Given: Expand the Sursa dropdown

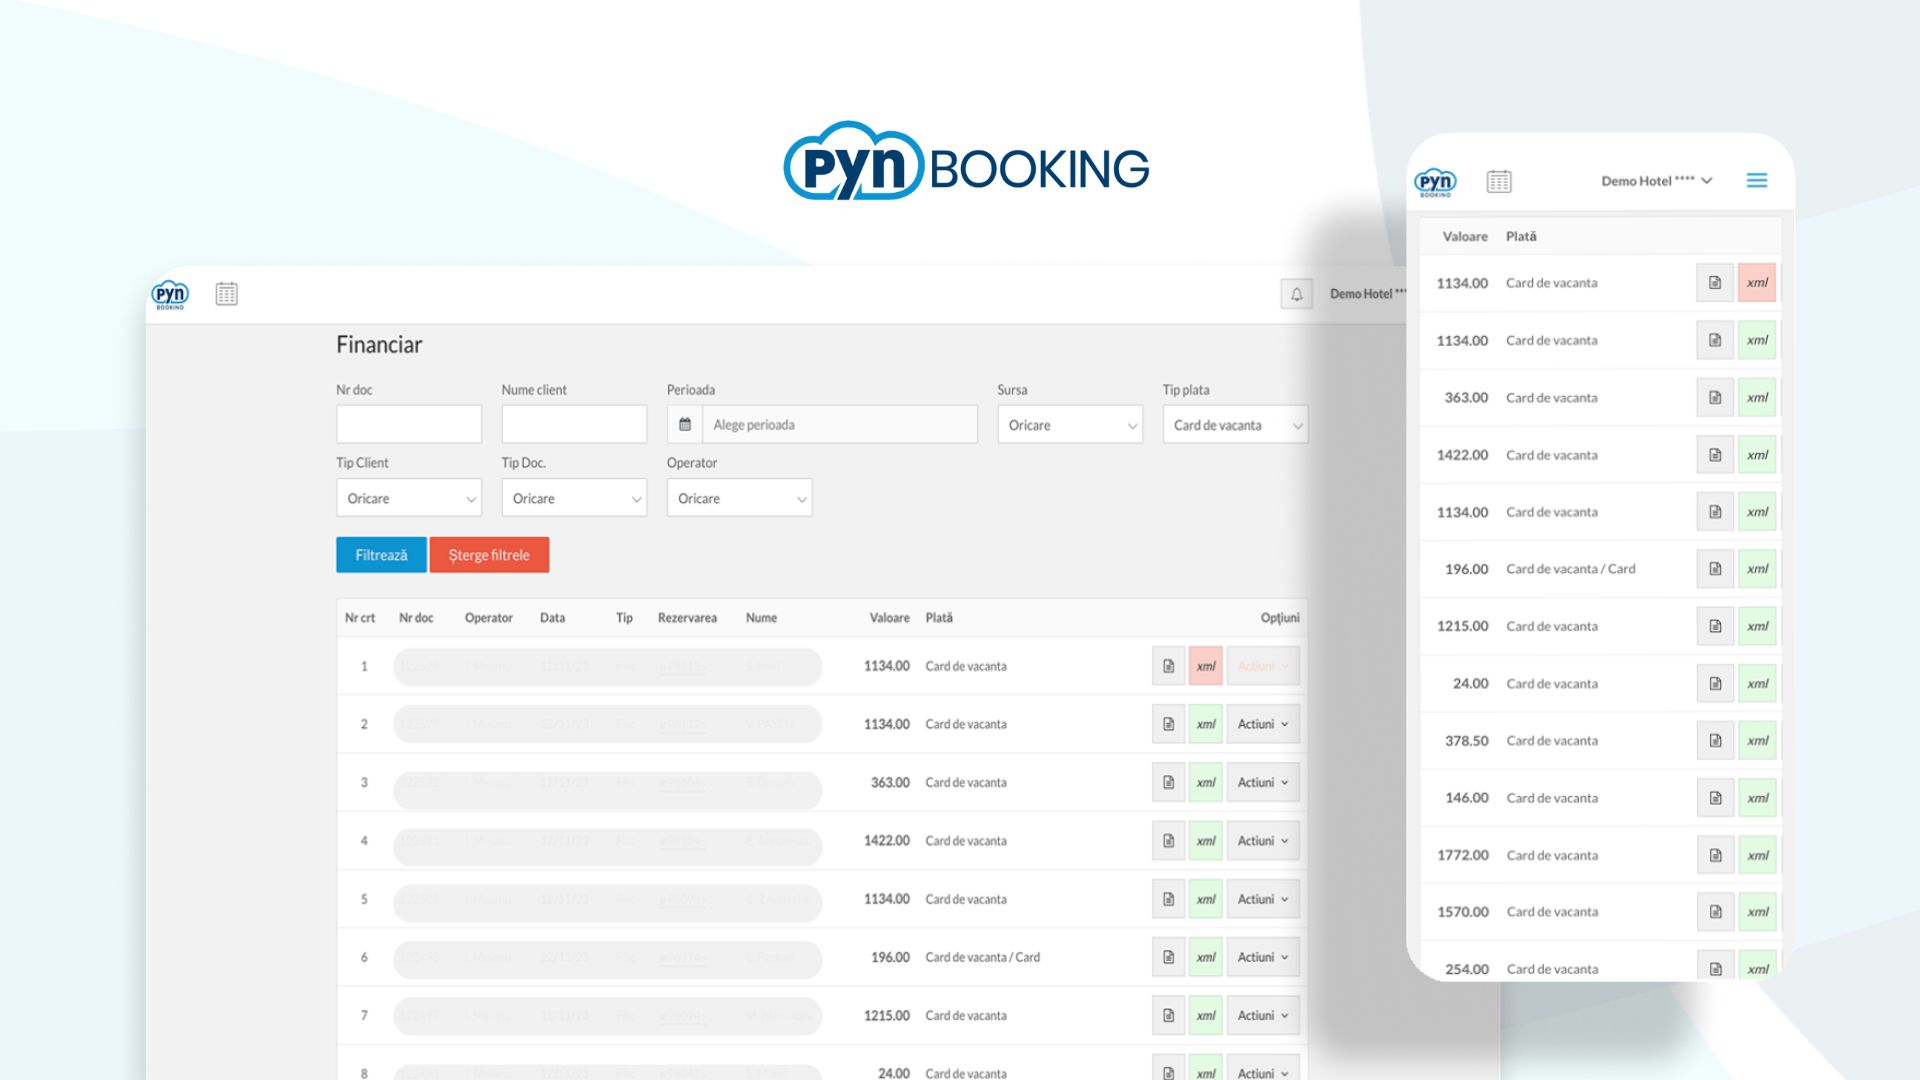Looking at the screenshot, I should point(1070,425).
